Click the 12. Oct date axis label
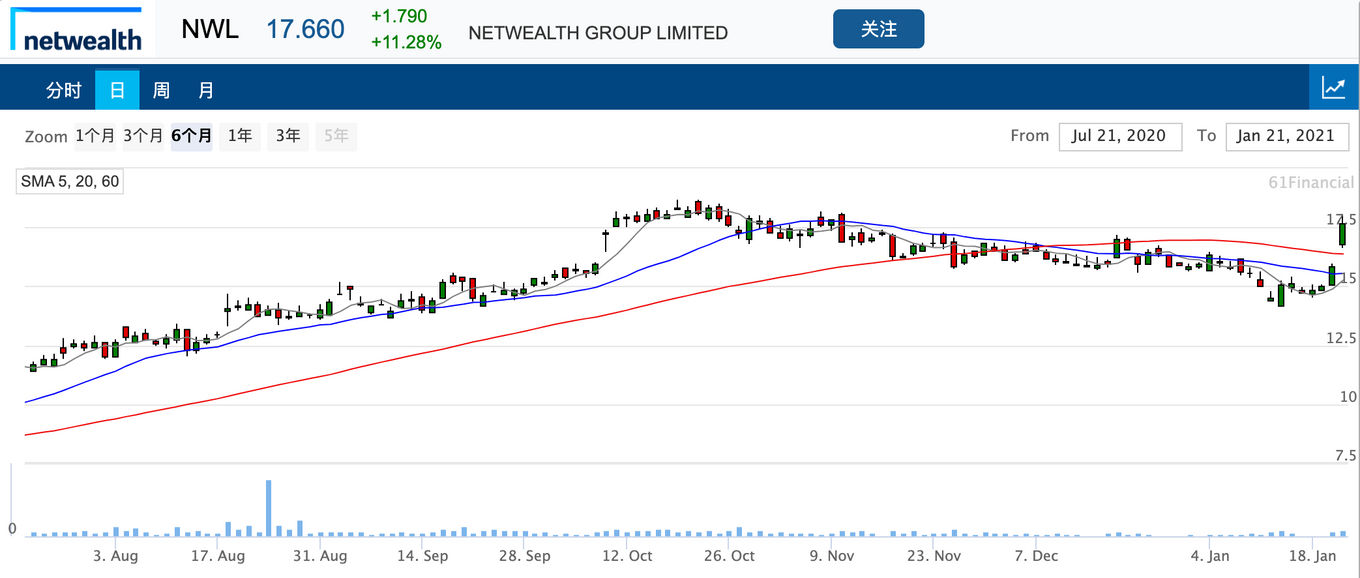This screenshot has height=578, width=1360. pos(627,556)
